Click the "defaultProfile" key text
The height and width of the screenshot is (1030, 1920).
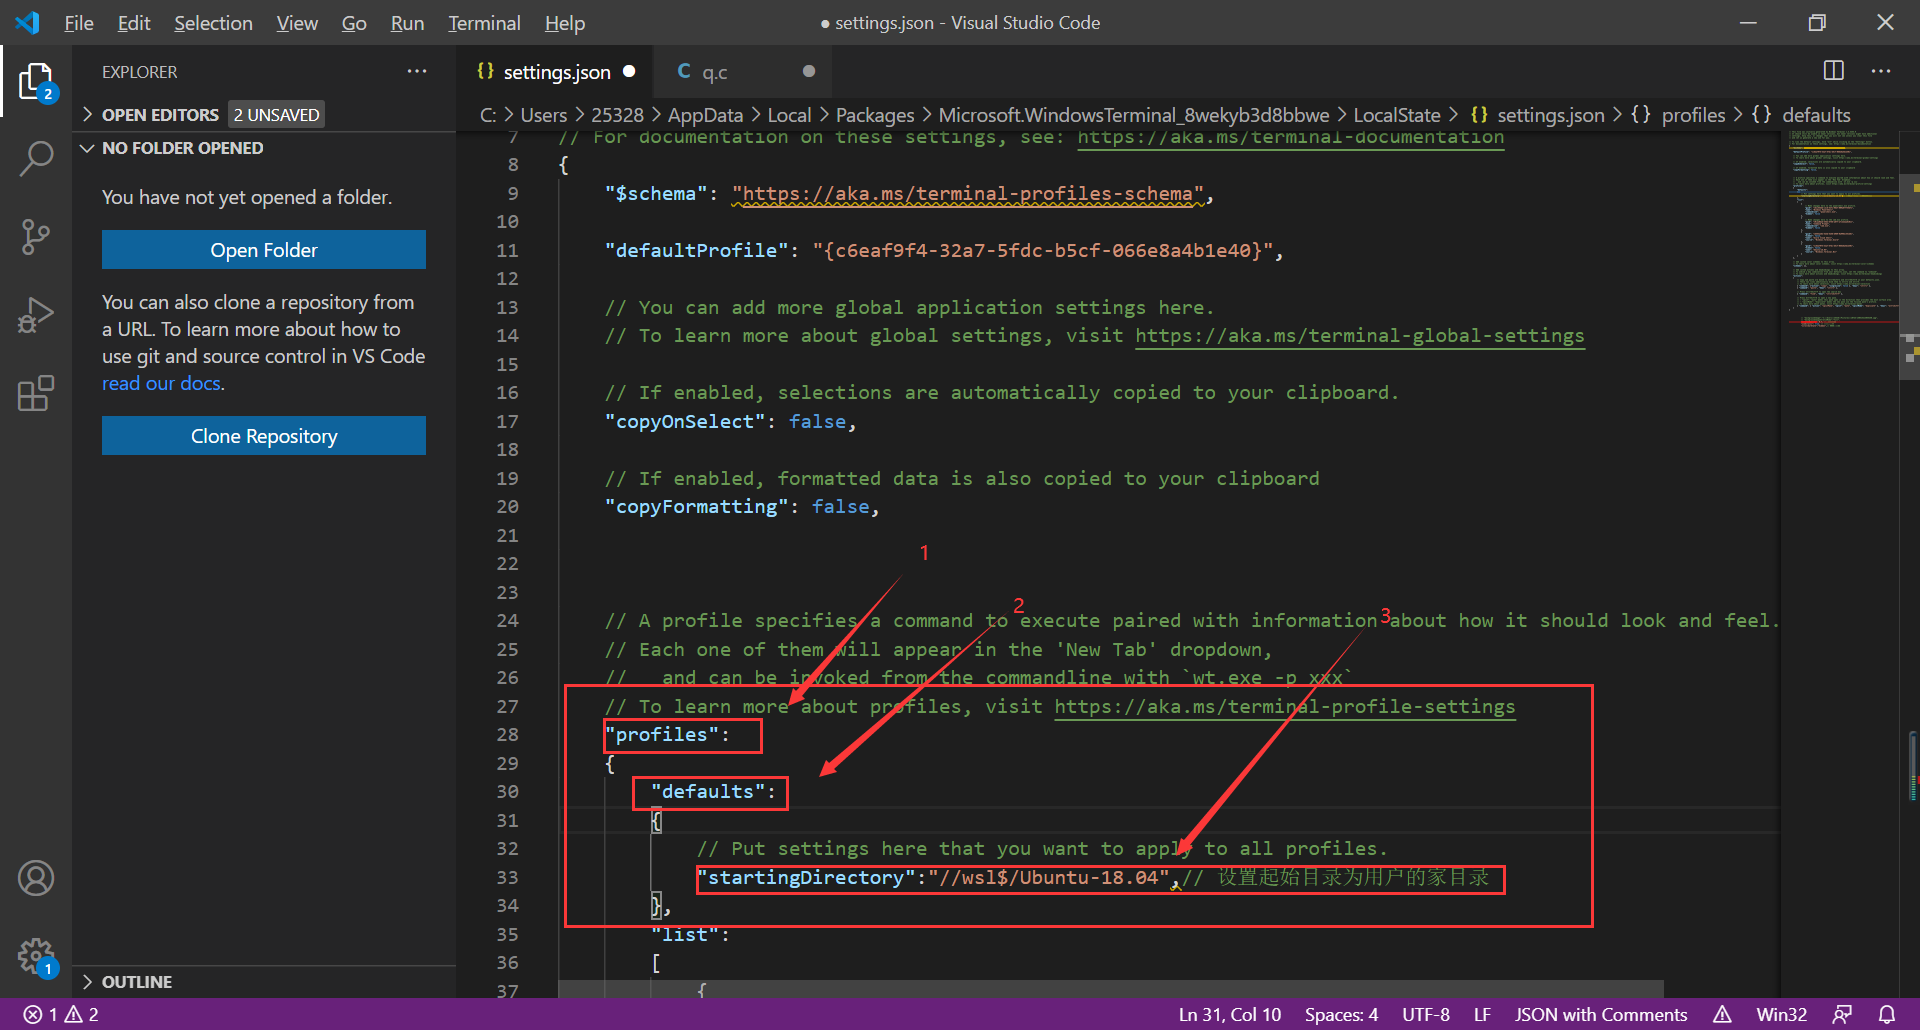(x=697, y=251)
